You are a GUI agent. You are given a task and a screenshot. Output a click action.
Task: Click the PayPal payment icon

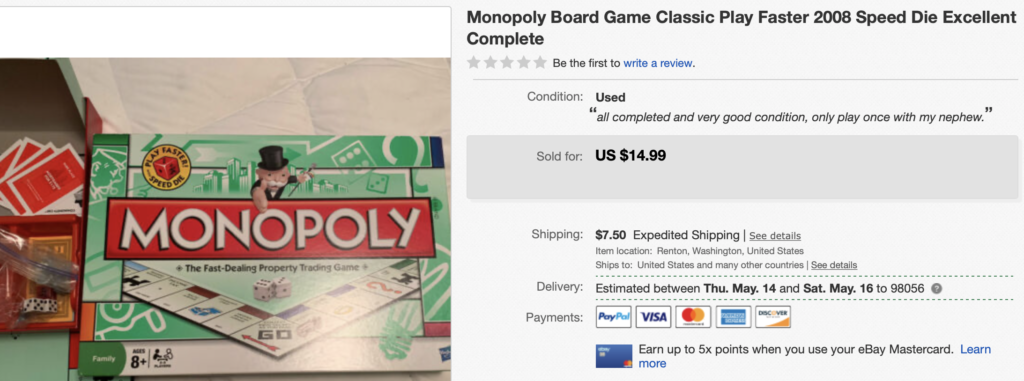(614, 317)
